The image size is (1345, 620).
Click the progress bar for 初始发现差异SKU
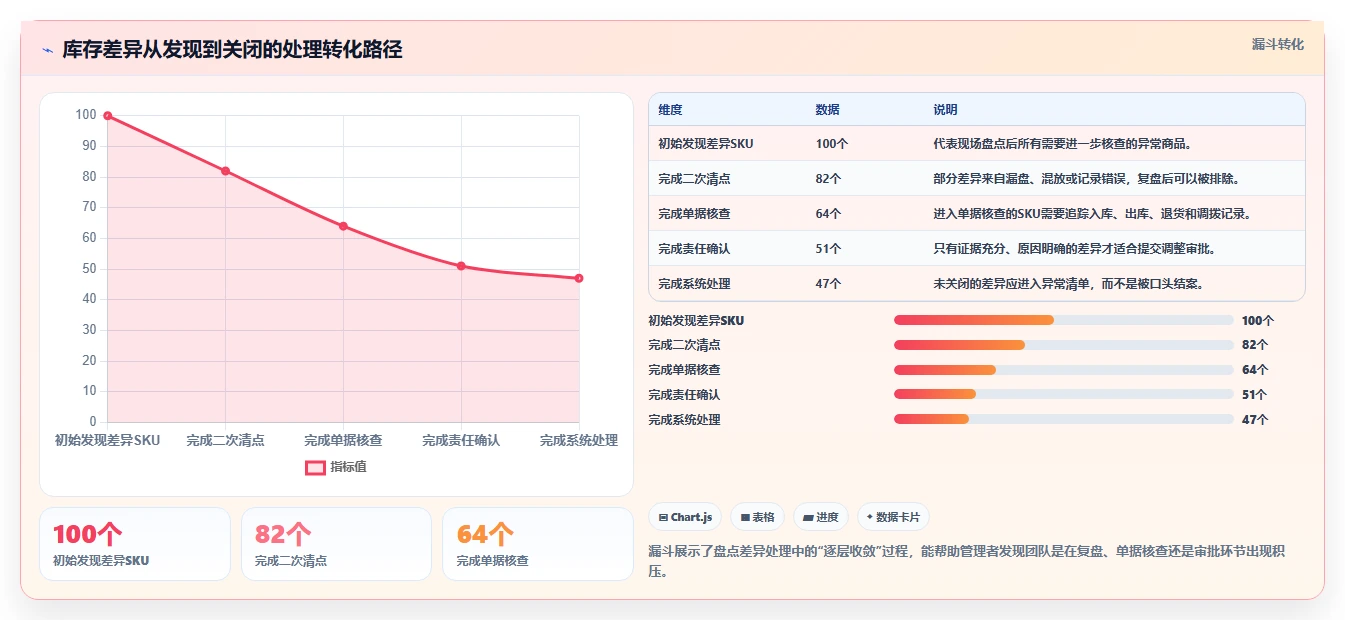pyautogui.click(x=1064, y=320)
